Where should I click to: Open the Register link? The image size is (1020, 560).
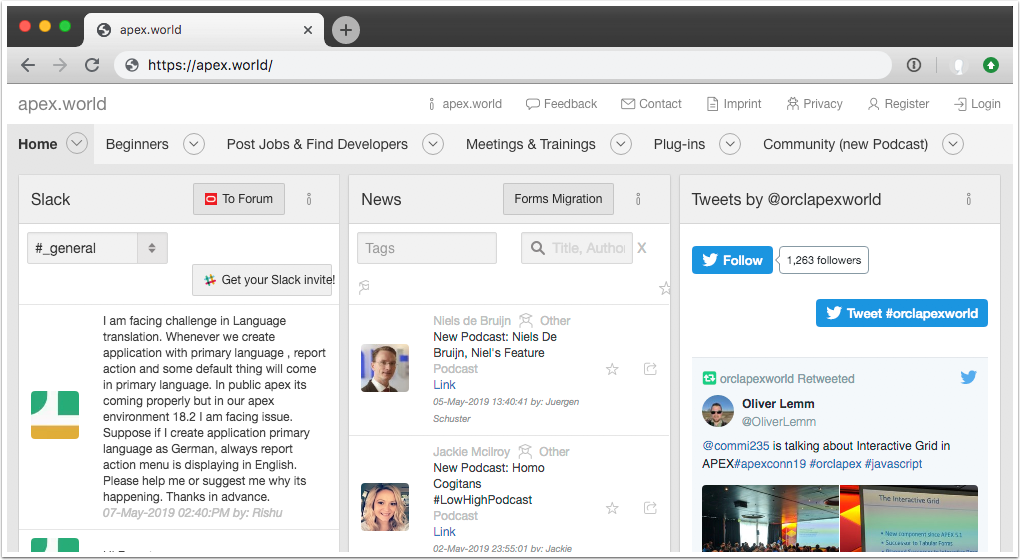coord(898,104)
